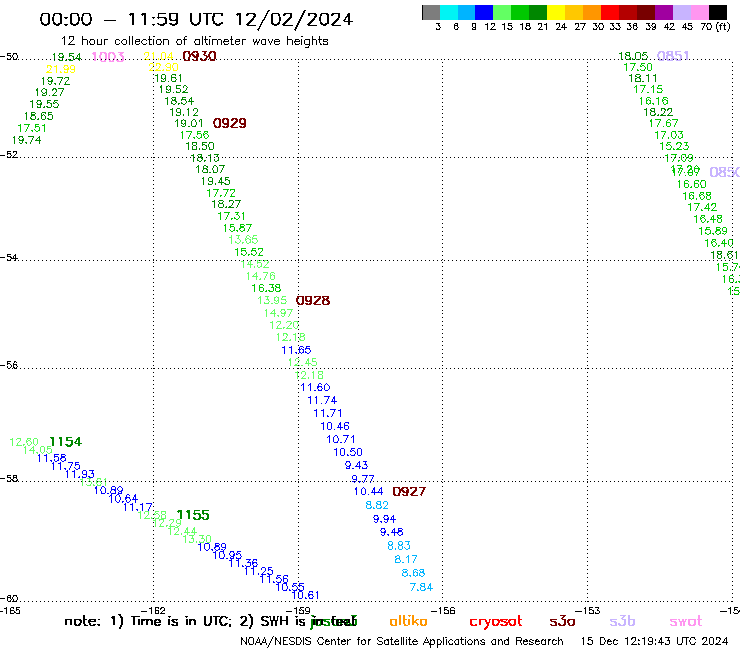The width and height of the screenshot is (740, 650).
Task: Select the 's3a' satellite legend label
Action: [562, 621]
